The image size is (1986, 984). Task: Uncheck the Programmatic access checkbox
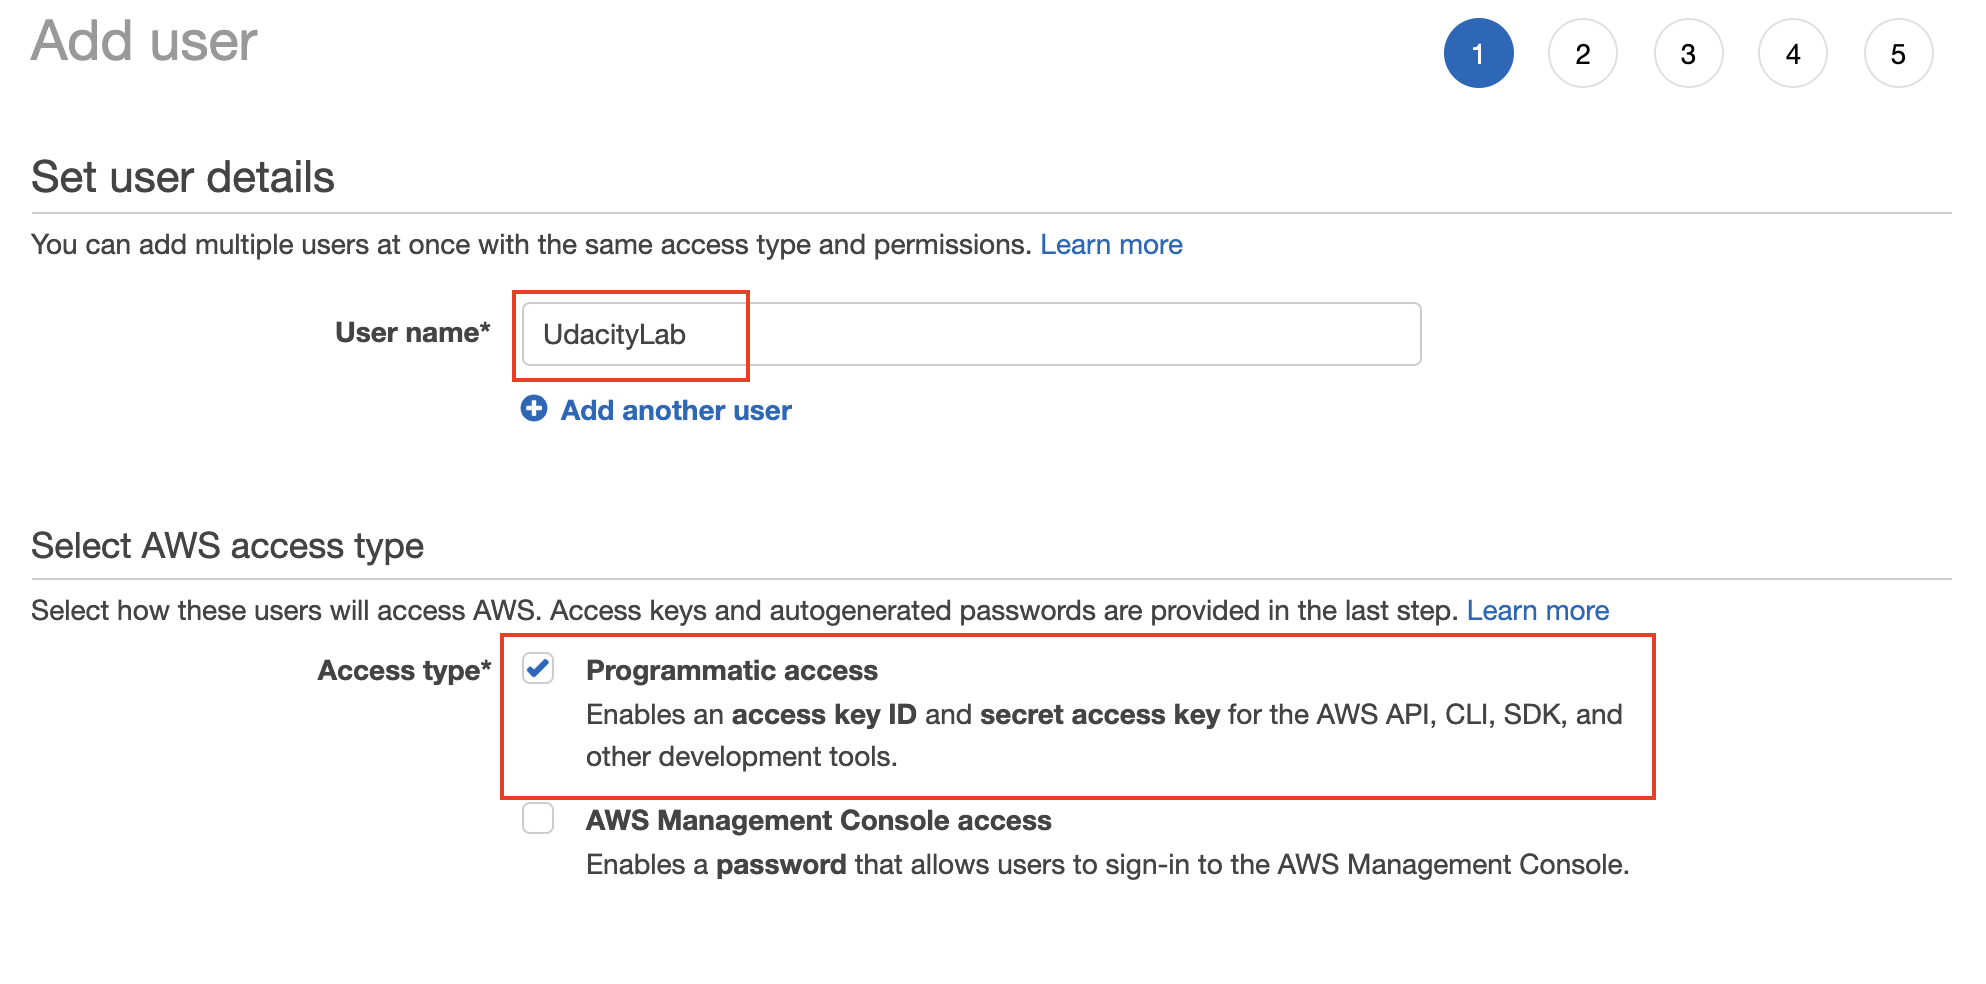click(x=538, y=668)
